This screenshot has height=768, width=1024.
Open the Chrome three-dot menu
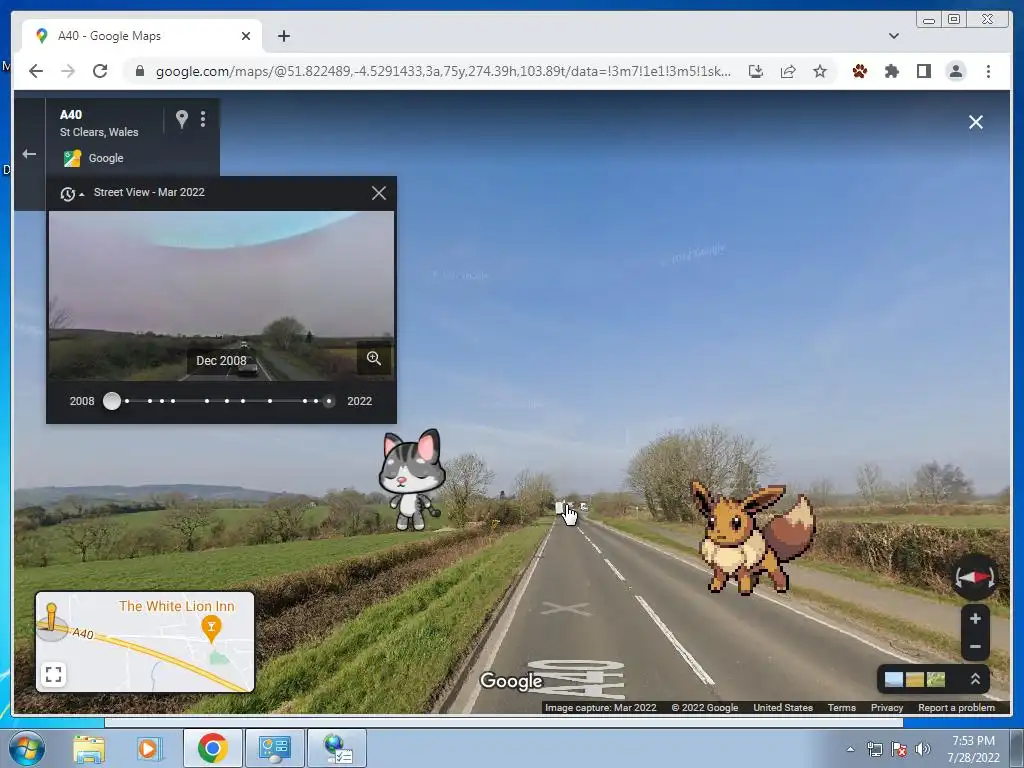point(988,71)
